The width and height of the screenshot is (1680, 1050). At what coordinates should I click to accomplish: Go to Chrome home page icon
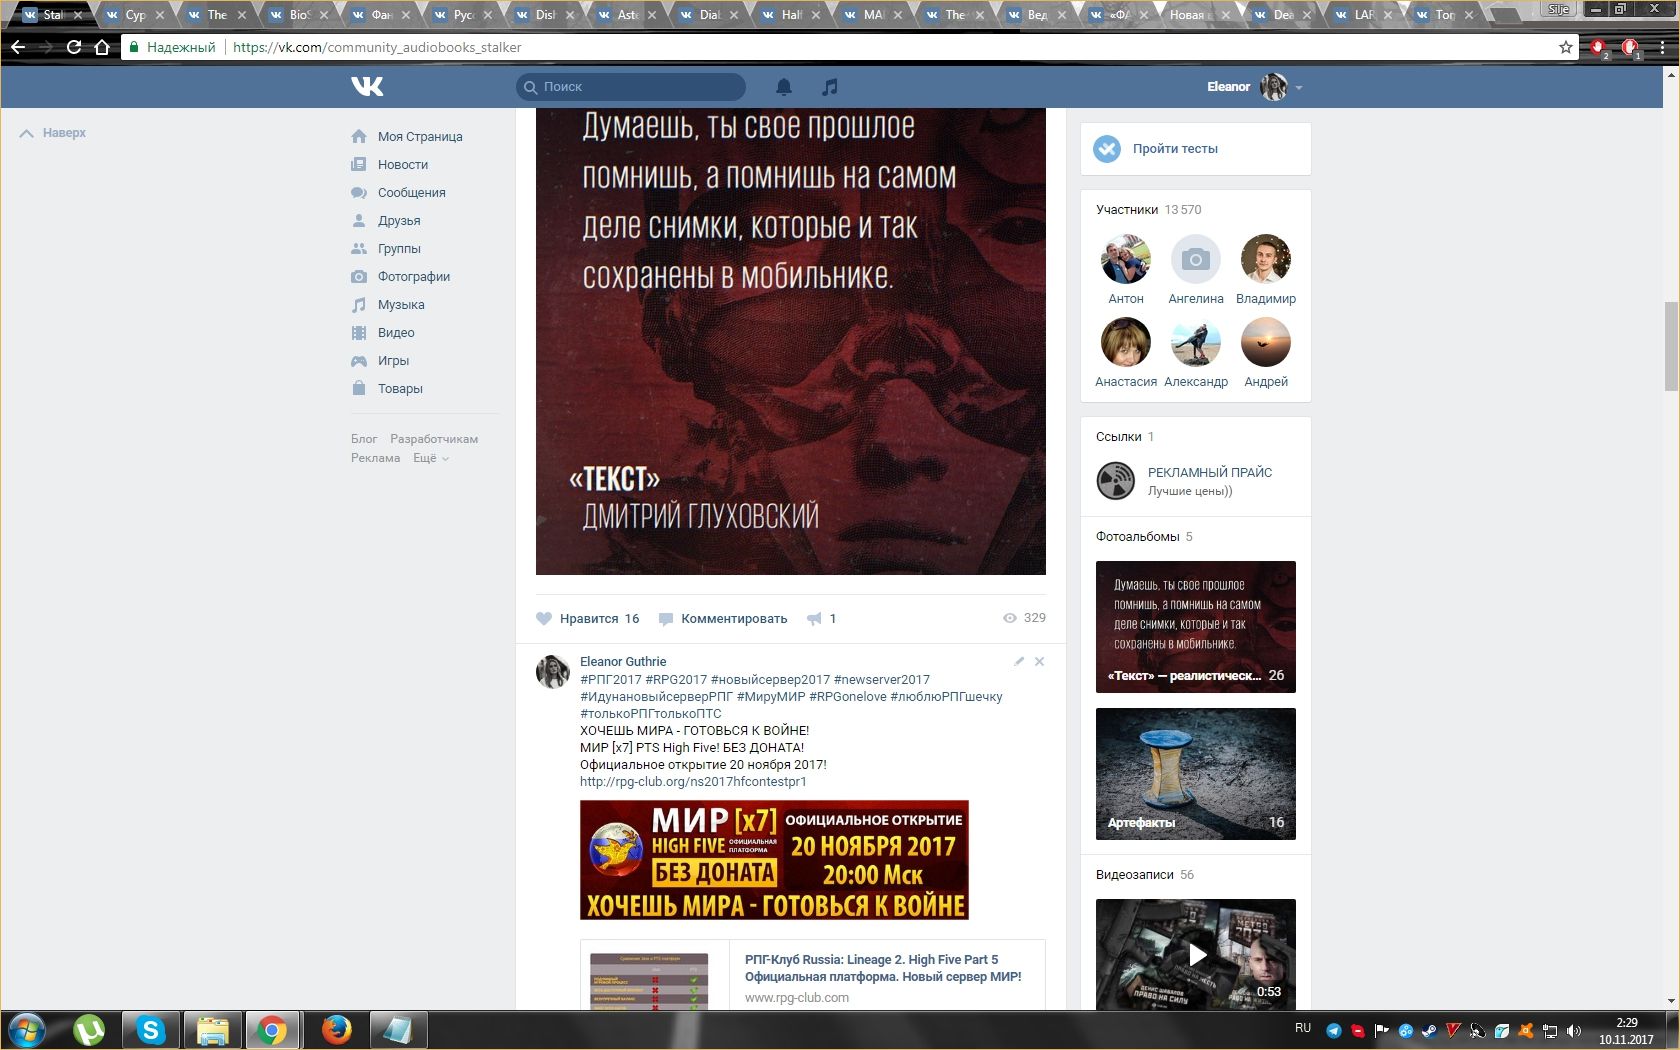click(101, 47)
